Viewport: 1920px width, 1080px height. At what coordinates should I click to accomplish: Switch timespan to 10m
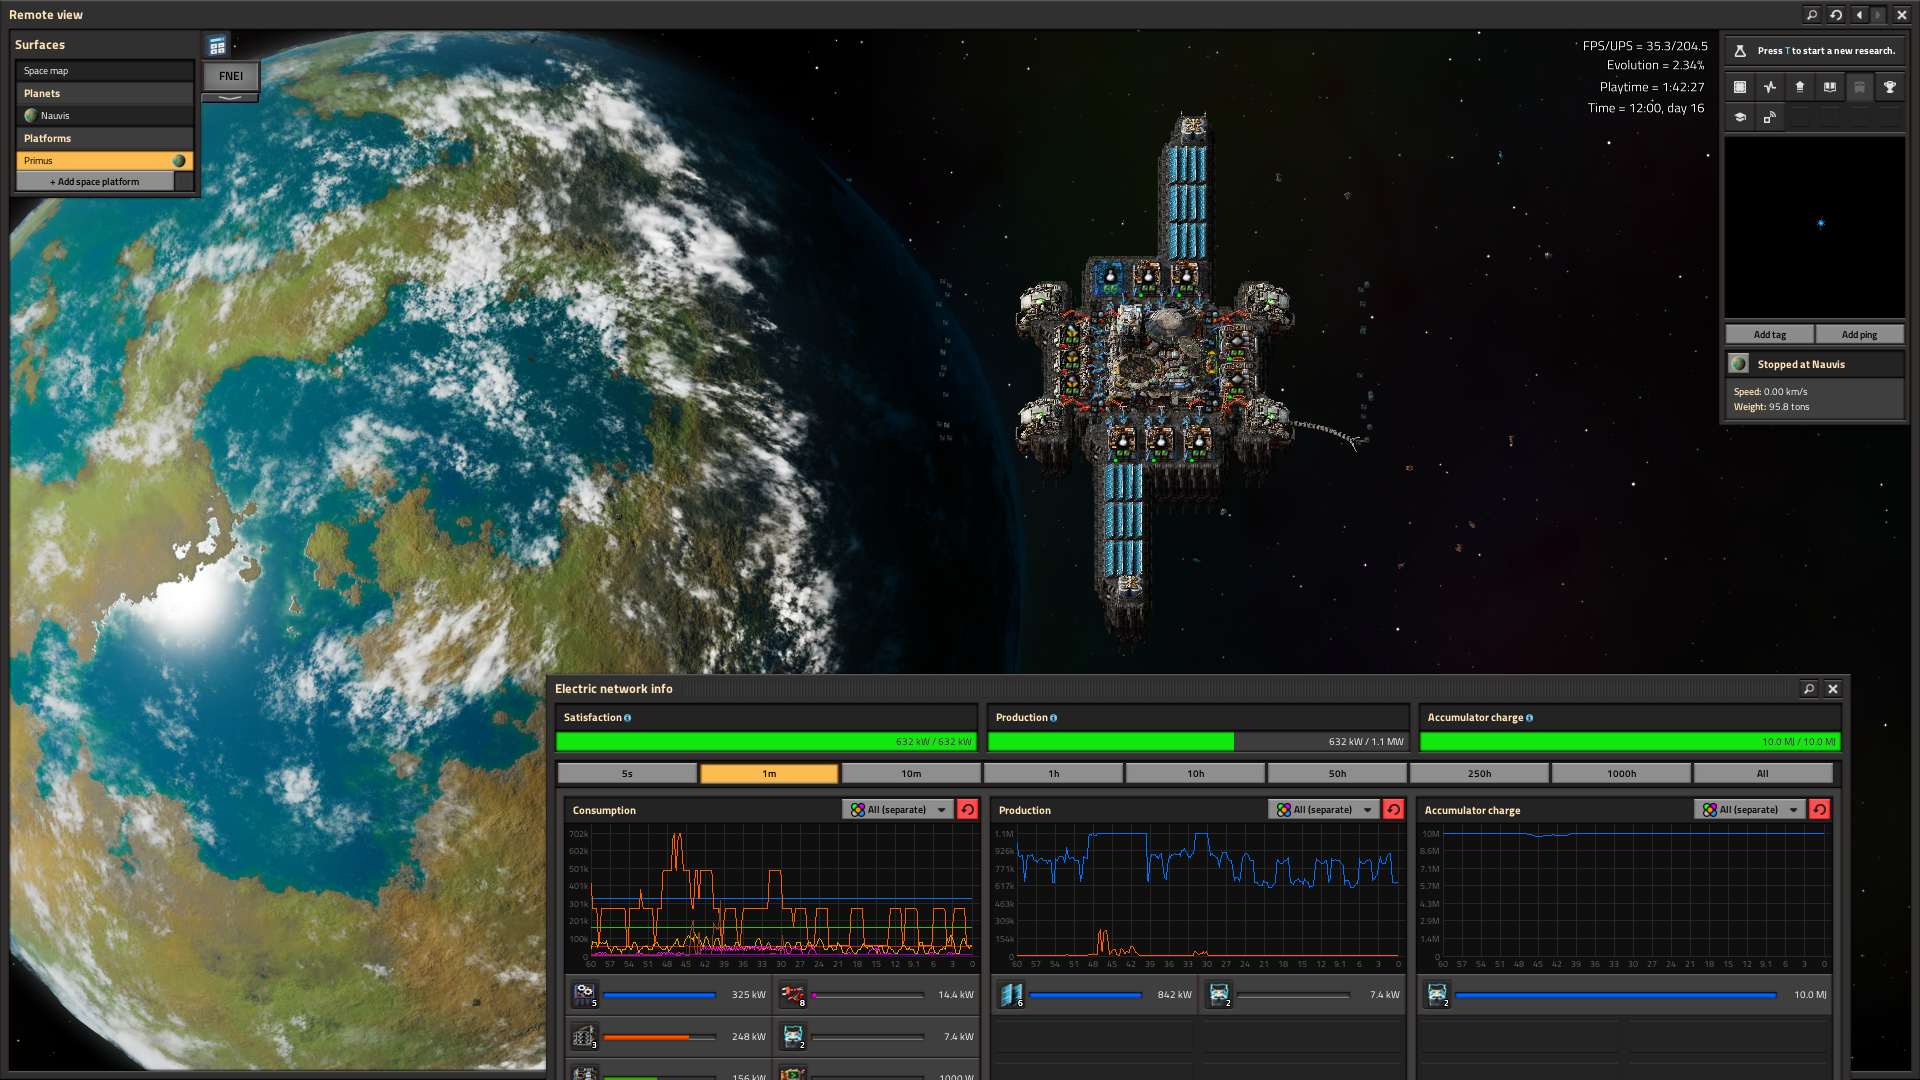click(x=911, y=774)
